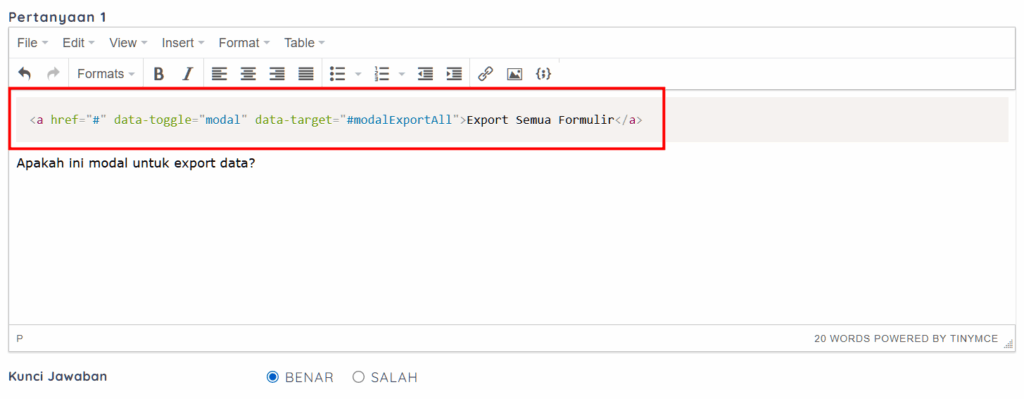Undo the last edit
Viewport: 1024px width, 399px height.
(x=25, y=74)
